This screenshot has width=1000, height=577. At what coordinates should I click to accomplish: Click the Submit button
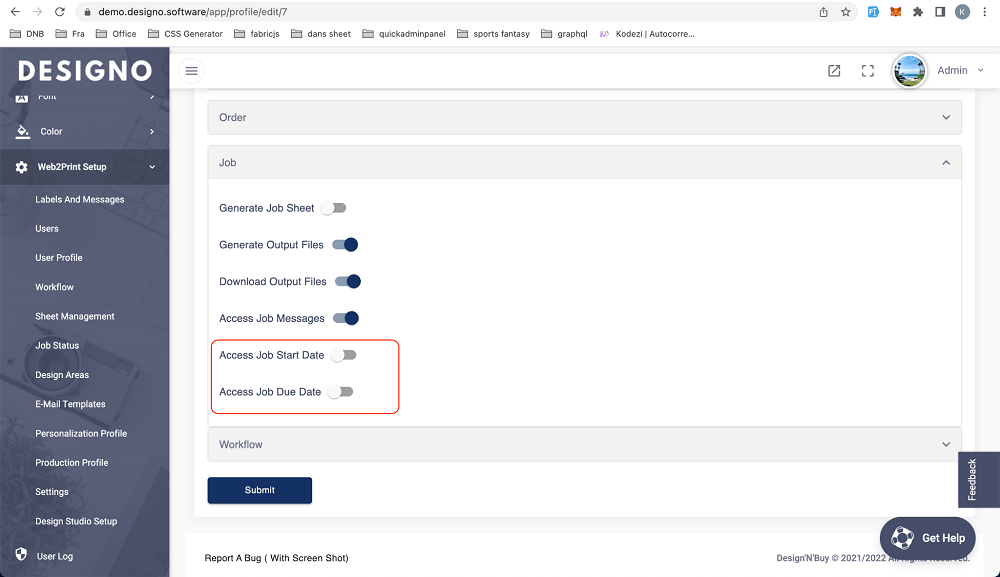pyautogui.click(x=260, y=490)
